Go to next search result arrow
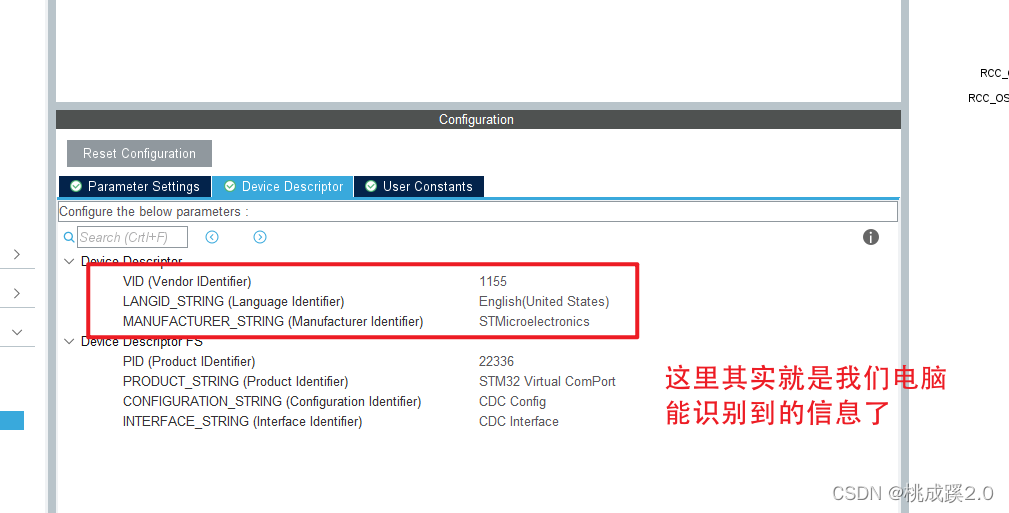 point(260,238)
